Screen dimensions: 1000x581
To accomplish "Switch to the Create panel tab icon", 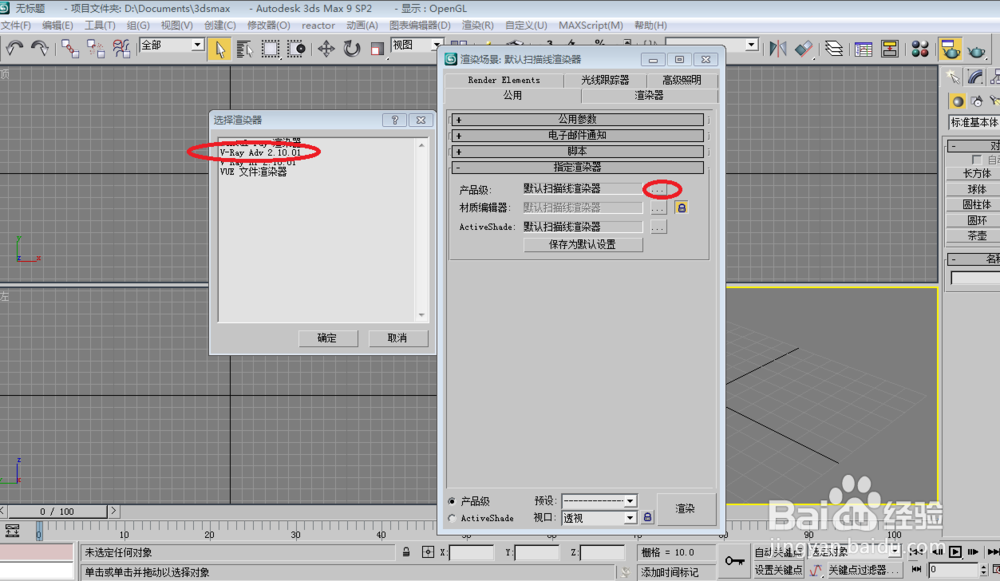I will tap(953, 77).
